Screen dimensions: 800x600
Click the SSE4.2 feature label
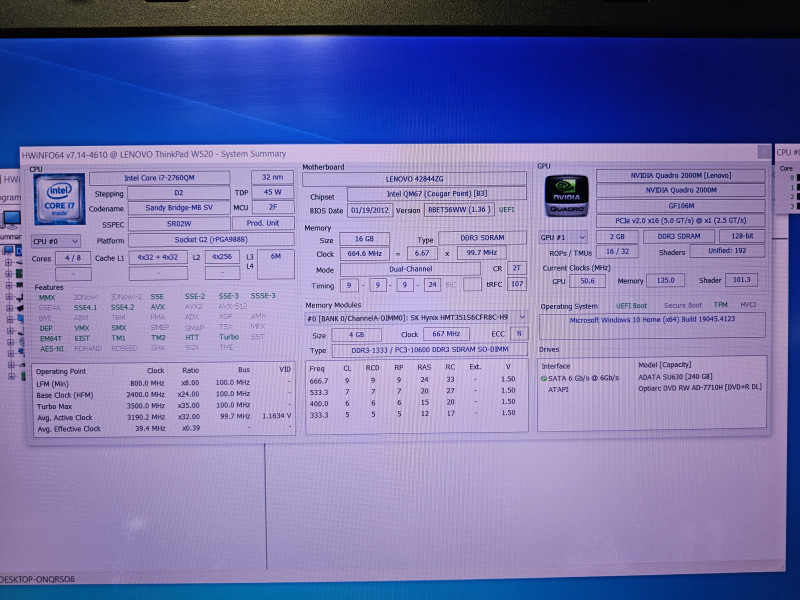(122, 307)
